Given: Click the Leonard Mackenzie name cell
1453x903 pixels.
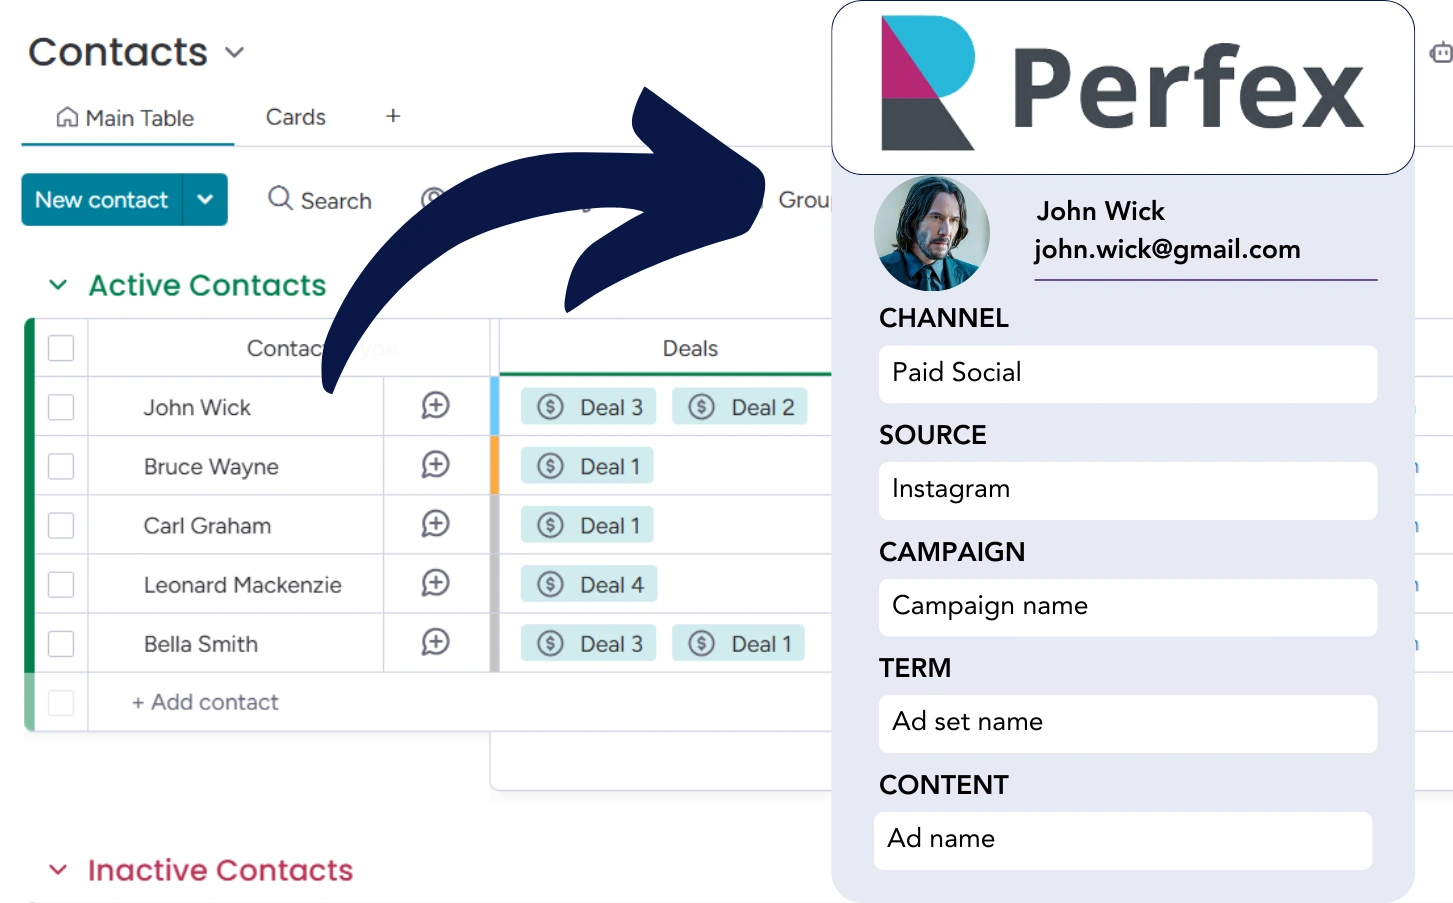Looking at the screenshot, I should click(243, 584).
